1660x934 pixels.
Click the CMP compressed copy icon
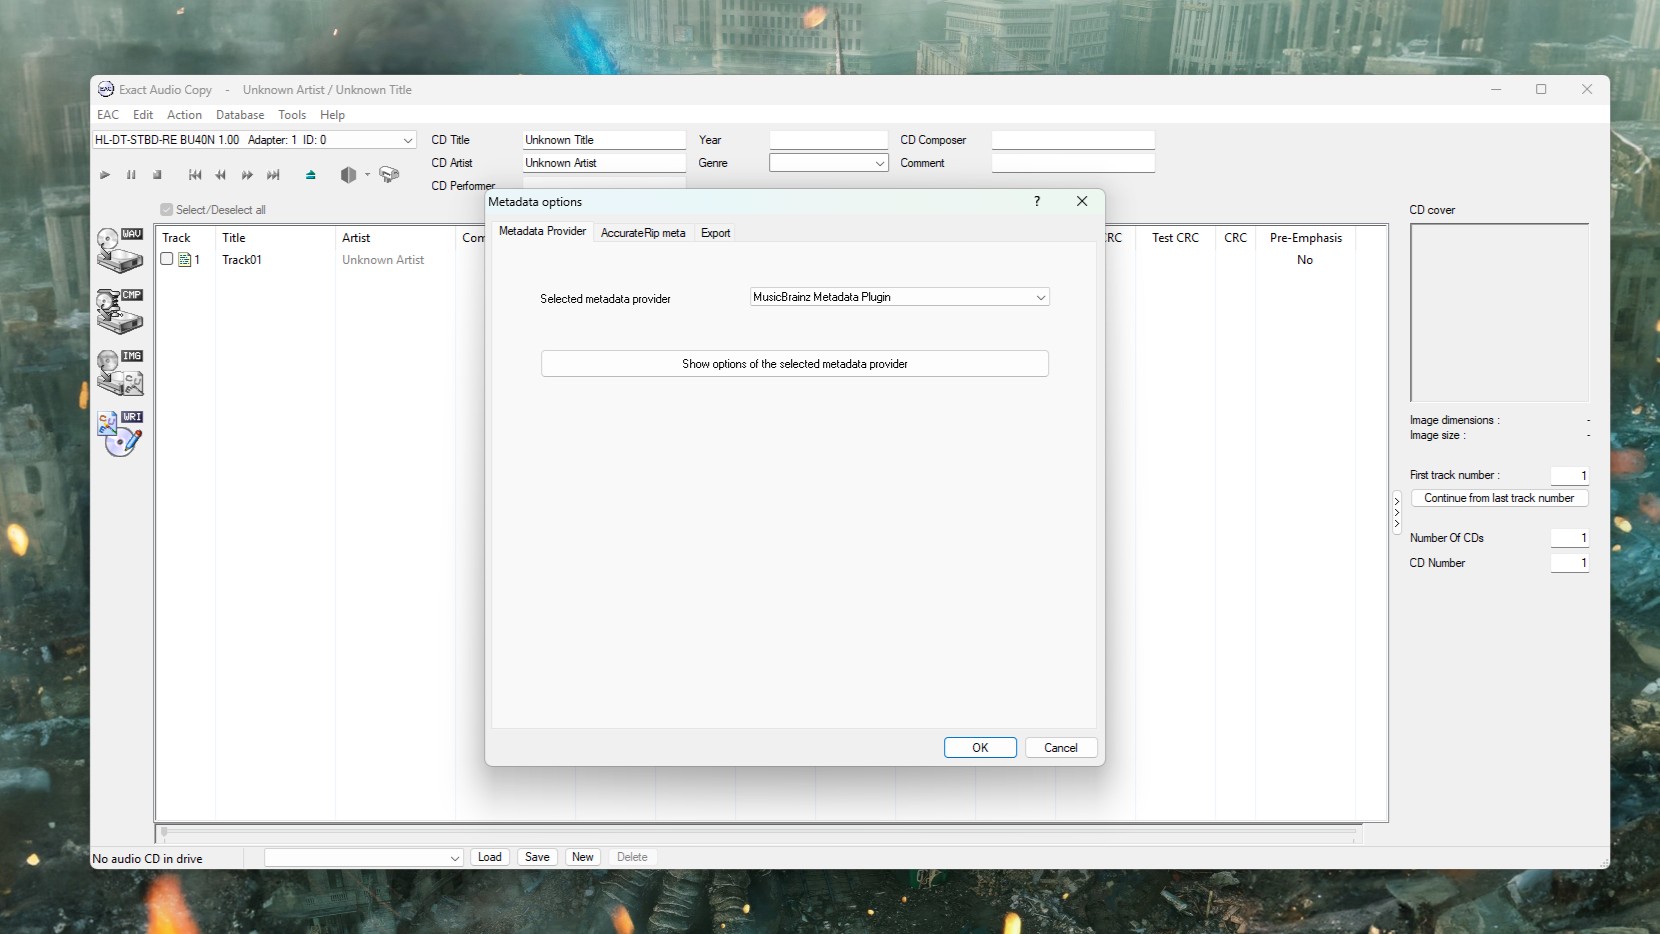(120, 311)
